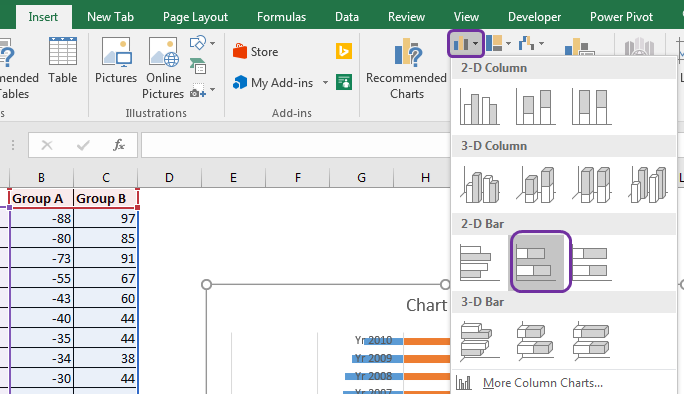Select the 3-D 100% Stacked Column icon
Image resolution: width=684 pixels, height=394 pixels.
591,185
